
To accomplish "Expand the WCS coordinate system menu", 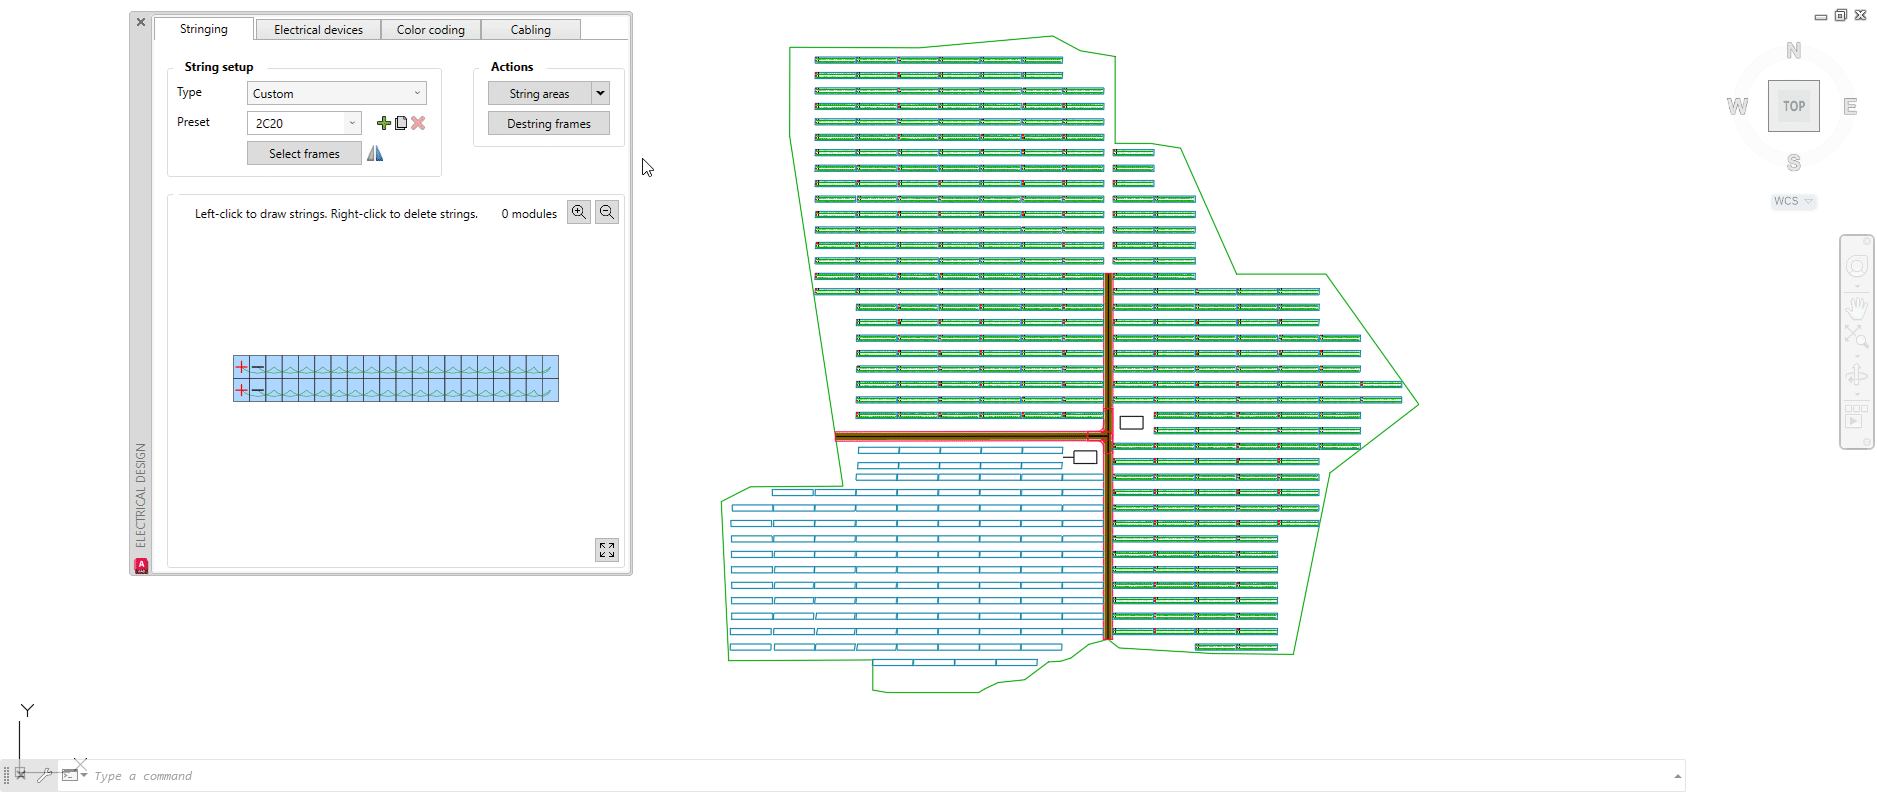I will point(1808,201).
